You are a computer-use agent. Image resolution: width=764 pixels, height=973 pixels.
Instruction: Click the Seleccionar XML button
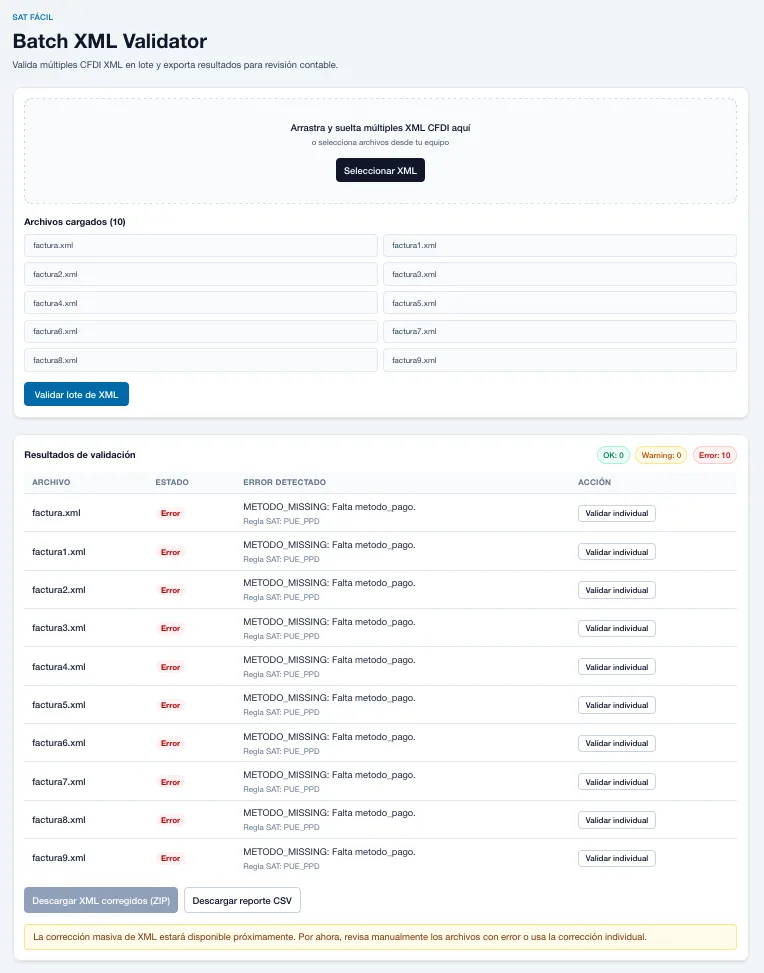[x=380, y=171]
